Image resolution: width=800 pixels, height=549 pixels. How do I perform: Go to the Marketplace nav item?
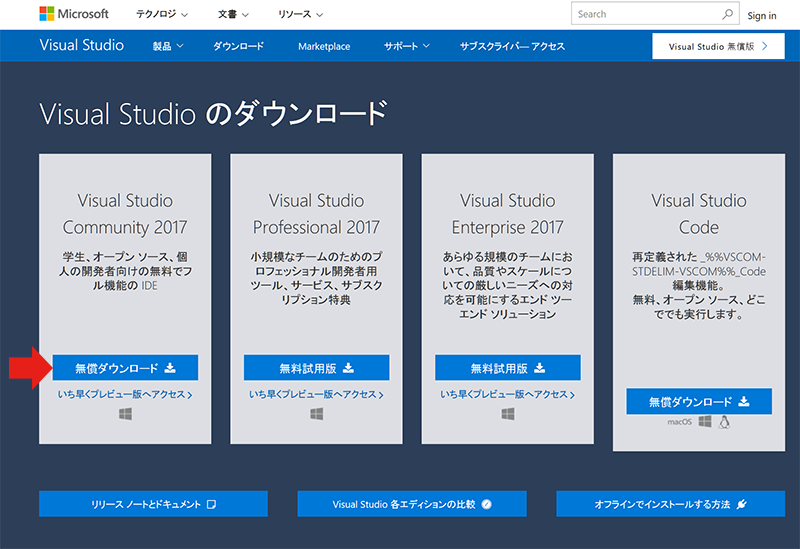click(x=324, y=46)
